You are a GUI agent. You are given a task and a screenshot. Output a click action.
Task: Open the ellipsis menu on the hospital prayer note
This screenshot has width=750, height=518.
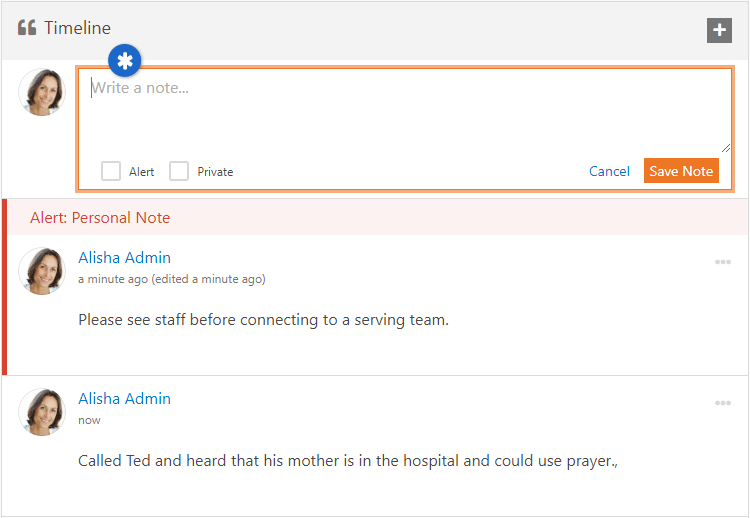(723, 403)
